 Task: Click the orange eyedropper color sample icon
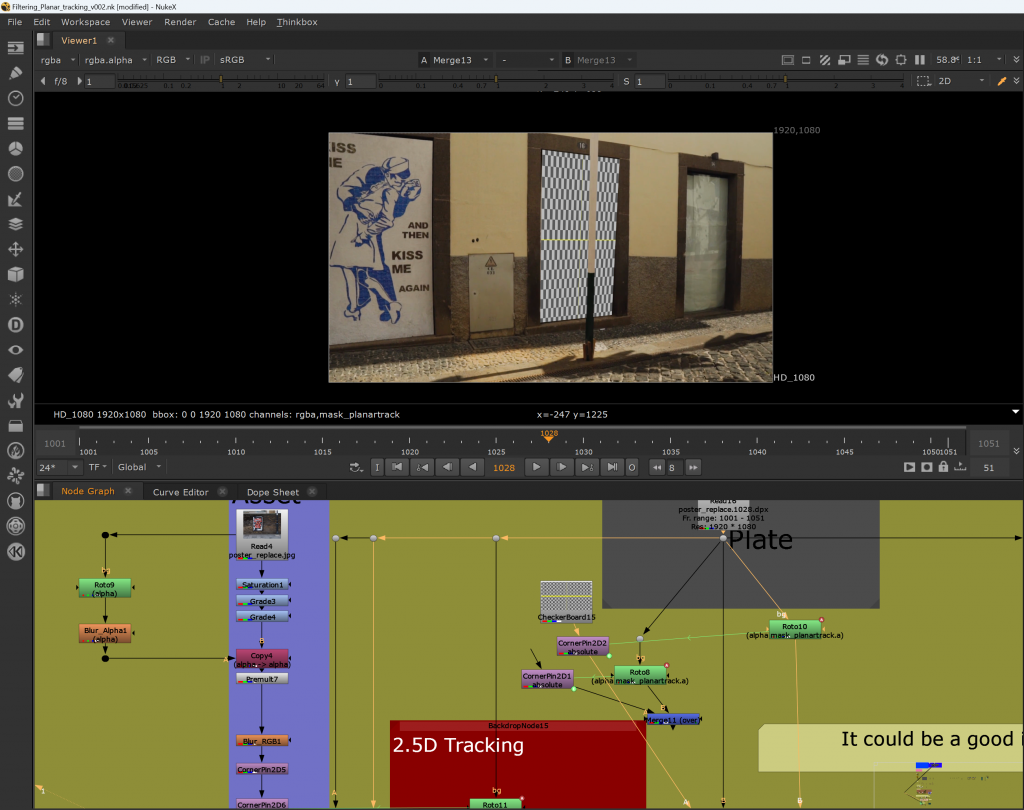click(x=1001, y=81)
